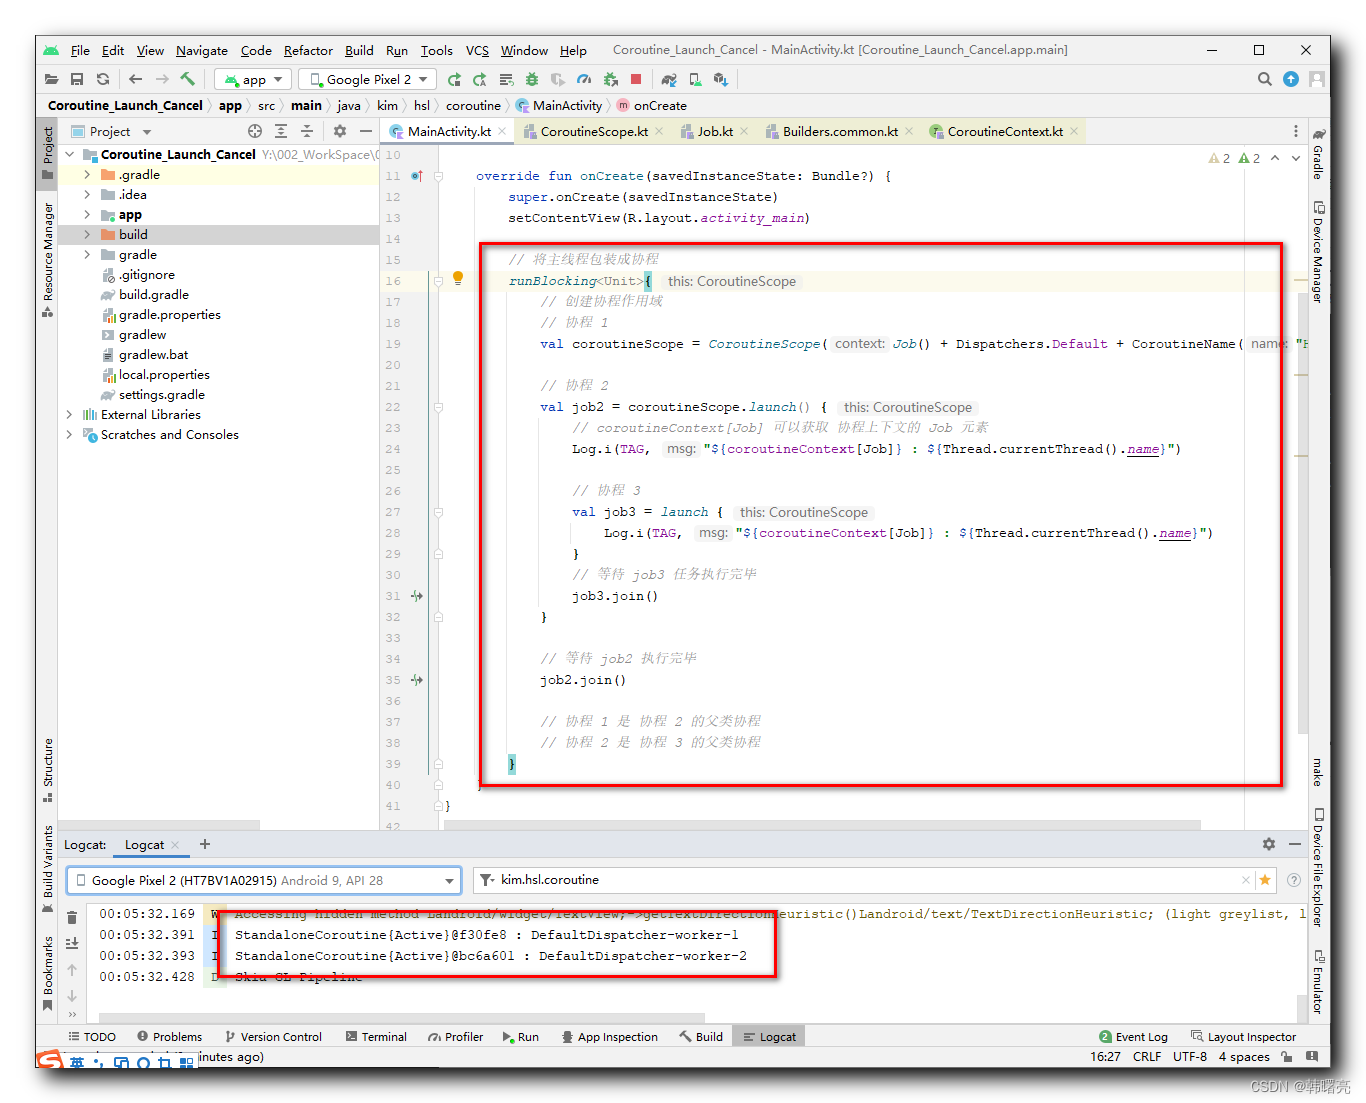This screenshot has width=1366, height=1103.
Task: Click the Sync/reload toolbar icon
Action: [x=103, y=79]
